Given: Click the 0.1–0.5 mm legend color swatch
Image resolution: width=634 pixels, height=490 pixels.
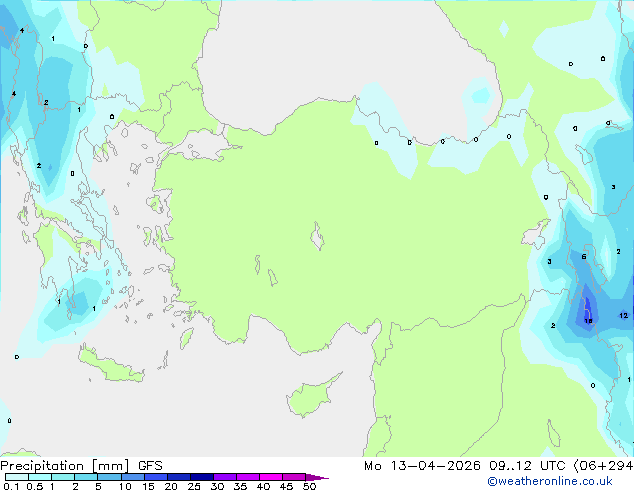Looking at the screenshot, I should pyautogui.click(x=17, y=477).
